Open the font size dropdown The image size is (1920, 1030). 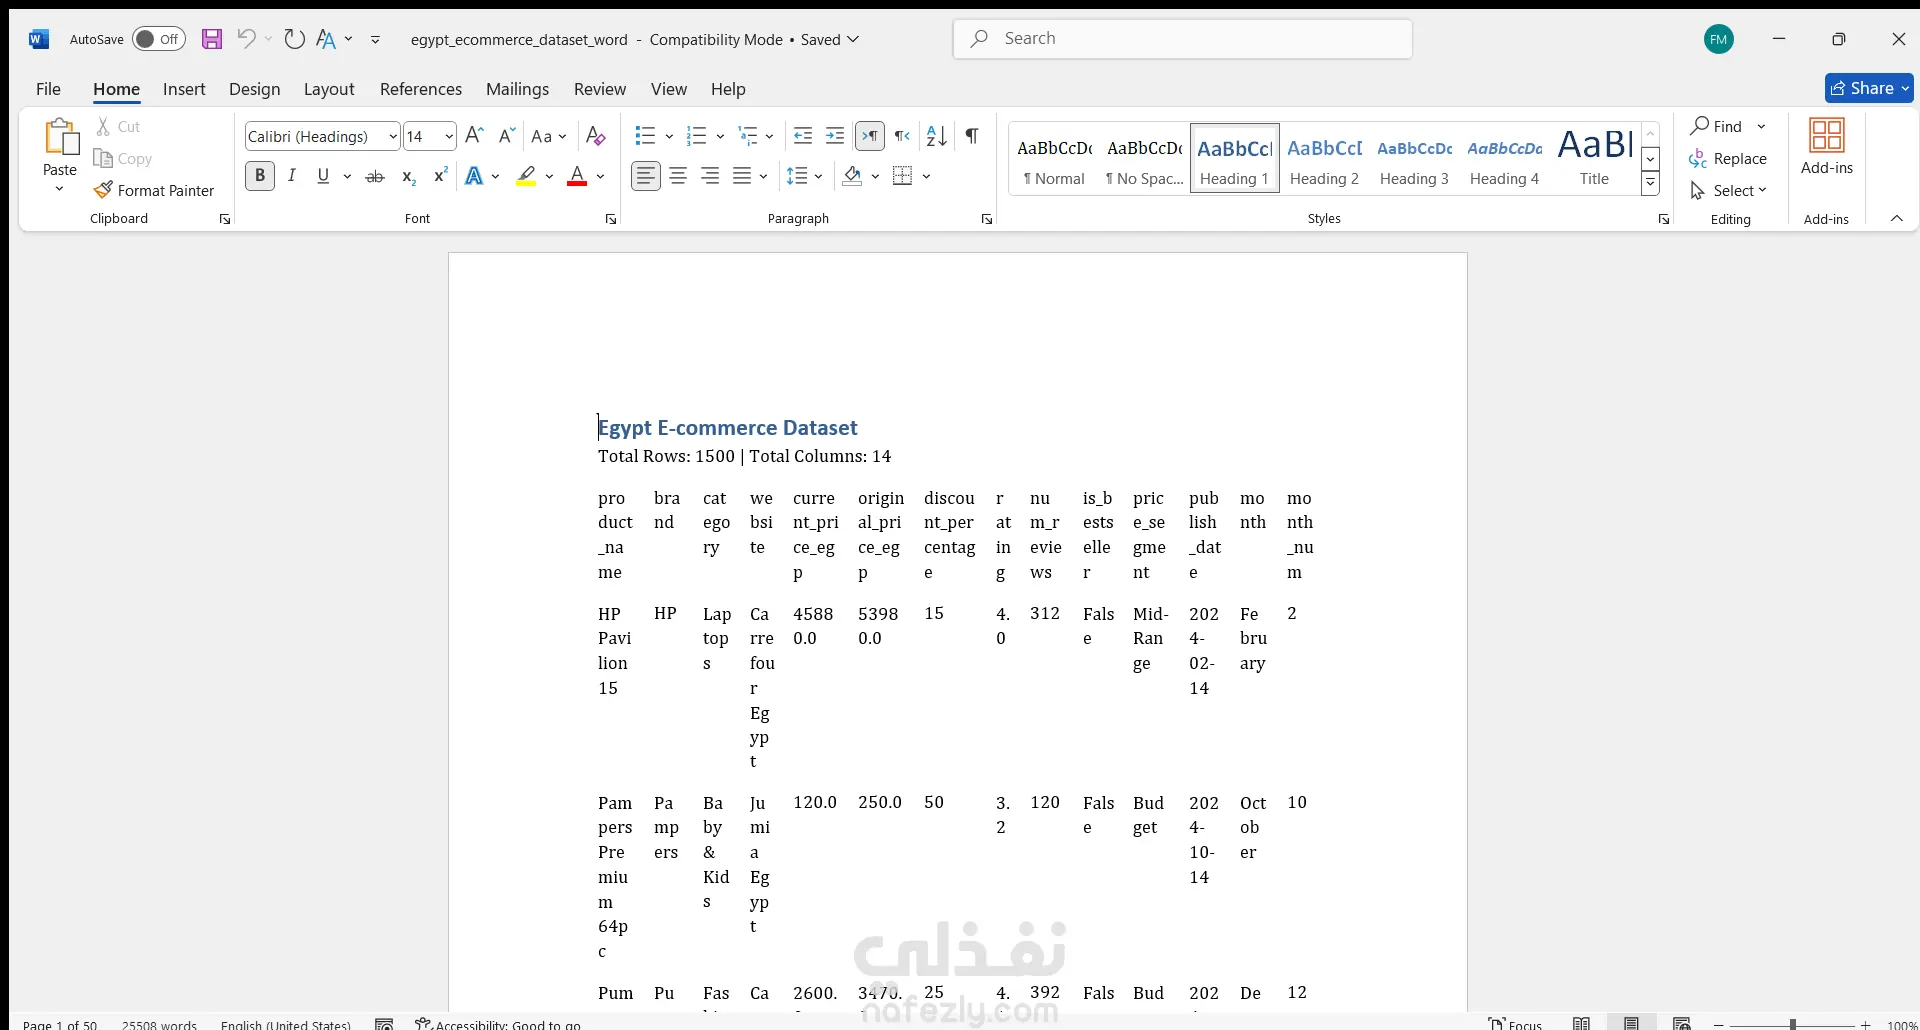[449, 136]
